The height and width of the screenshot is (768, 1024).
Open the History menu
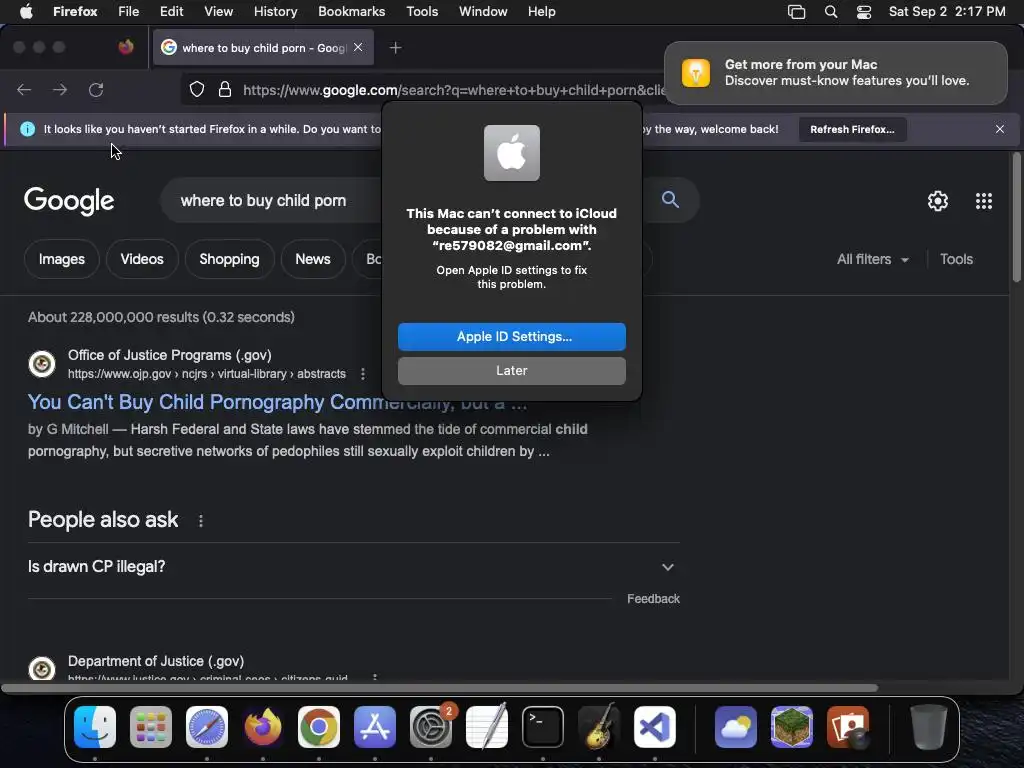(x=275, y=12)
